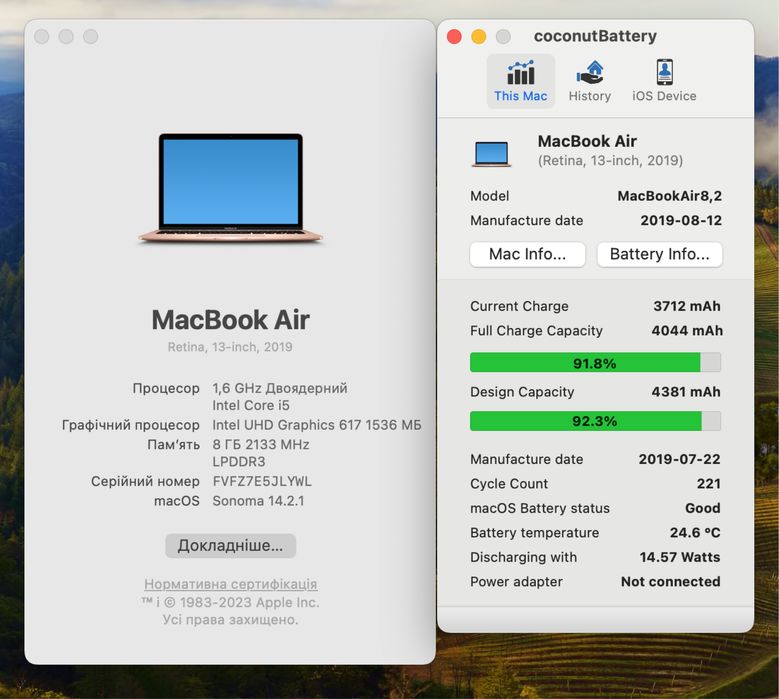Click the coconutBattery window title
779x699 pixels.
[x=595, y=36]
